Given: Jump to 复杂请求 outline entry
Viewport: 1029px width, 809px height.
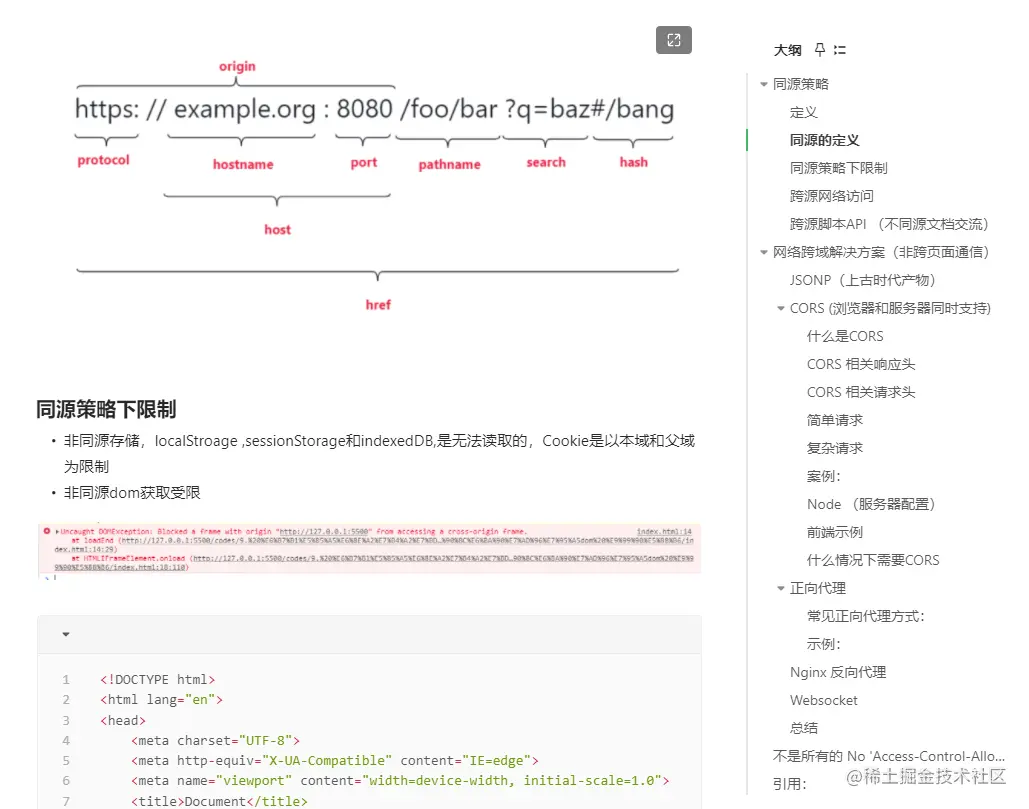Looking at the screenshot, I should pos(835,448).
